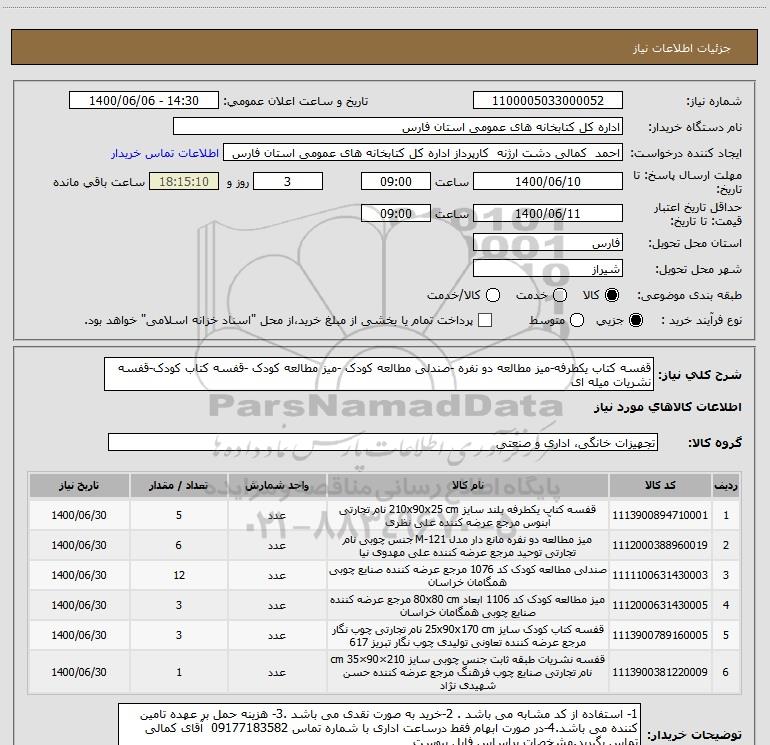Click the response deadline time 09:00
Screen dimensions: 770x745
pos(396,181)
